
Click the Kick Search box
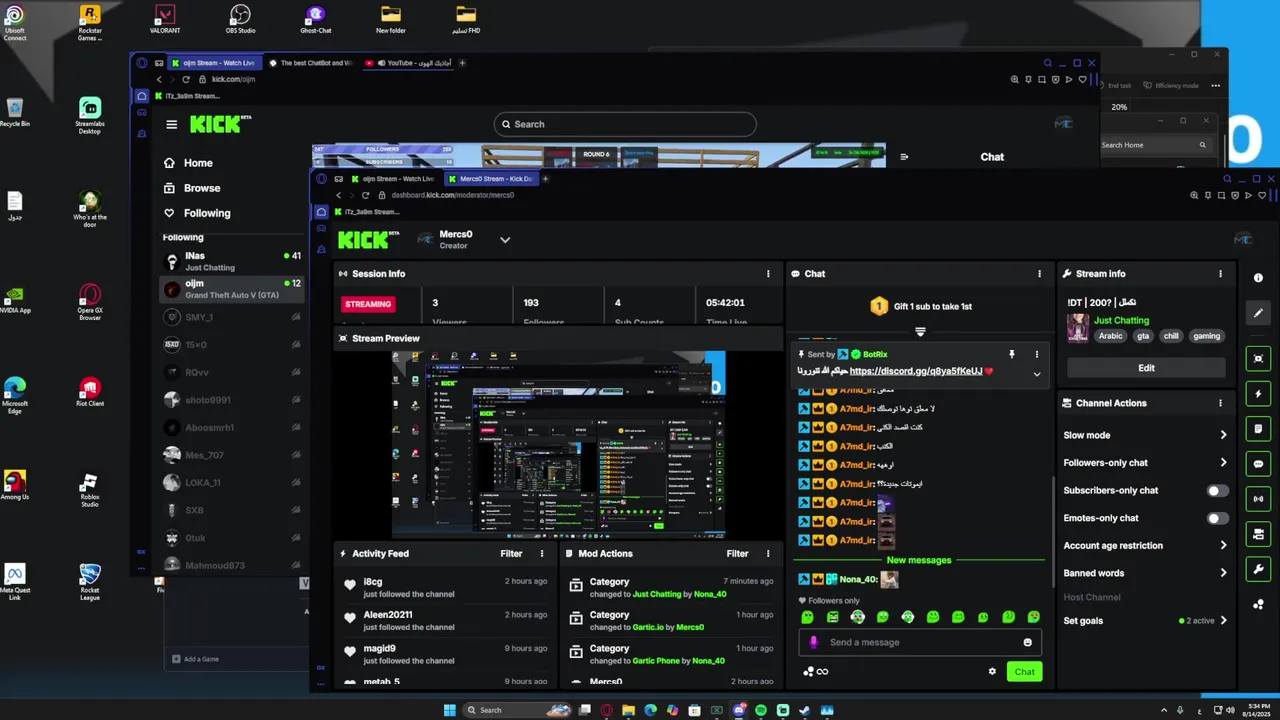tap(625, 124)
